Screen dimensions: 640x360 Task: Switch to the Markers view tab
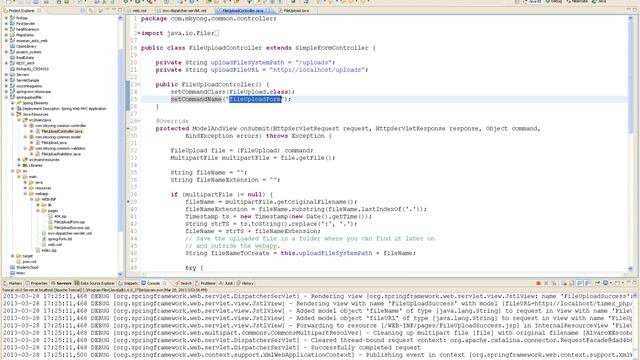(x=13, y=283)
